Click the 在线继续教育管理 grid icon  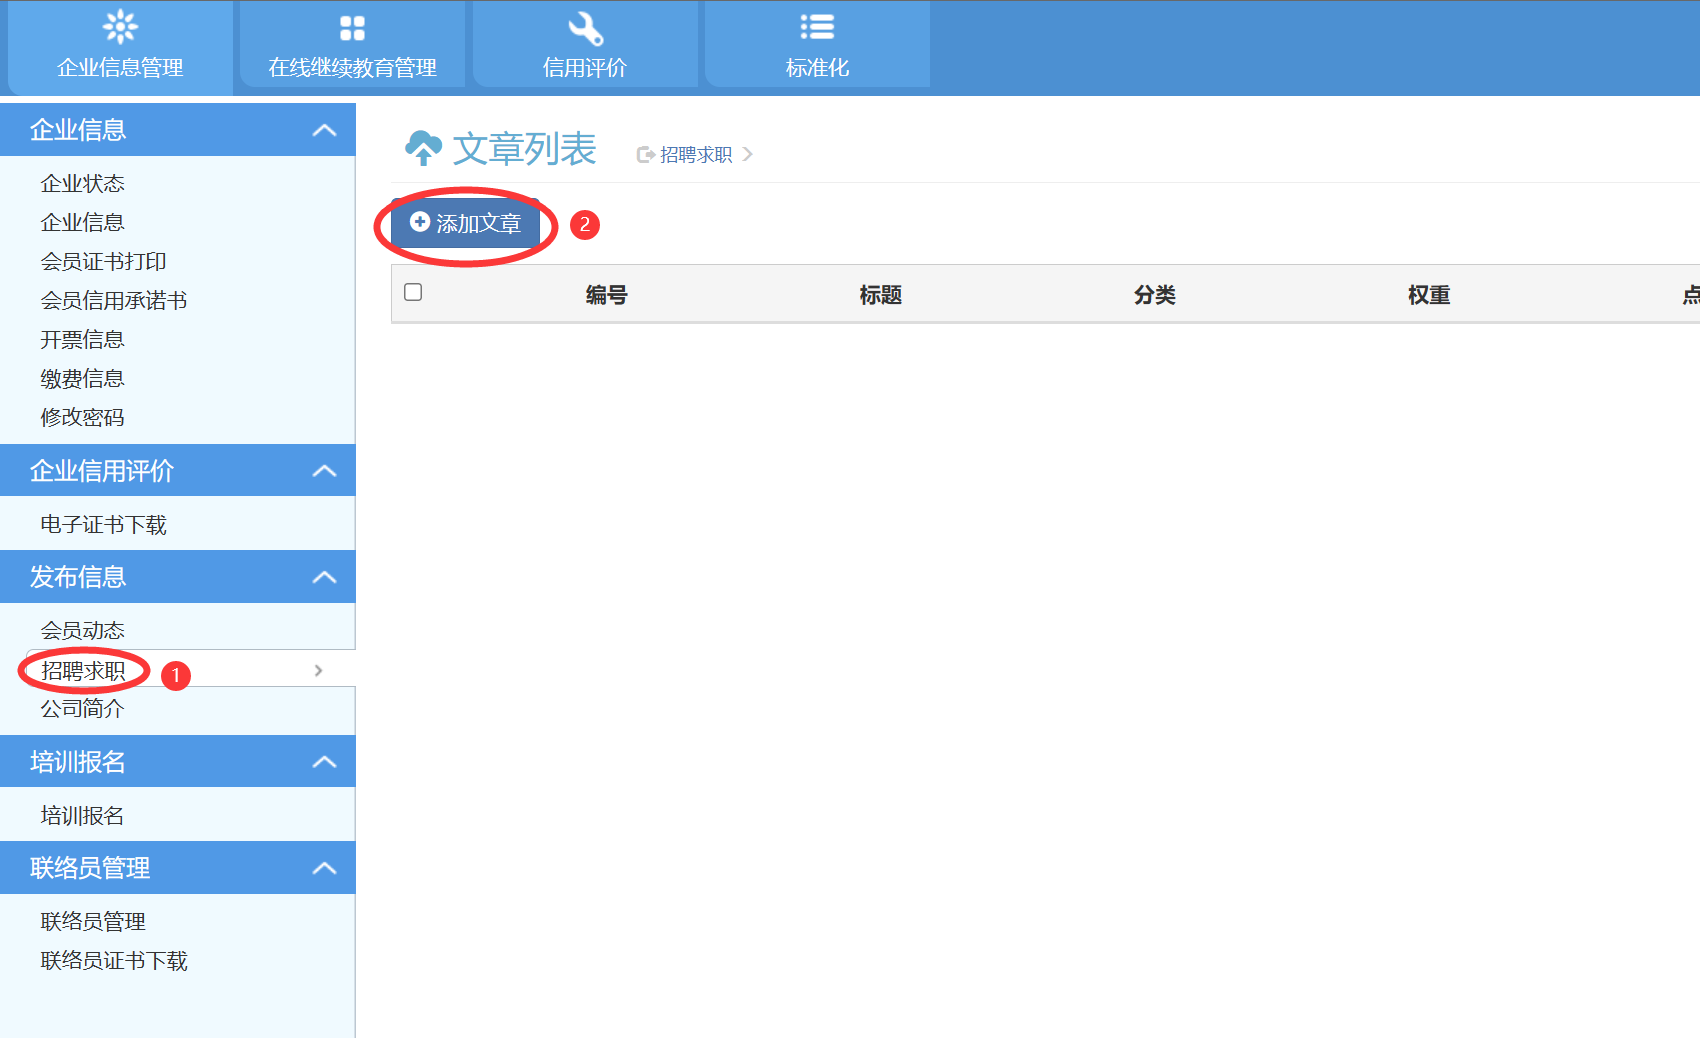(352, 28)
